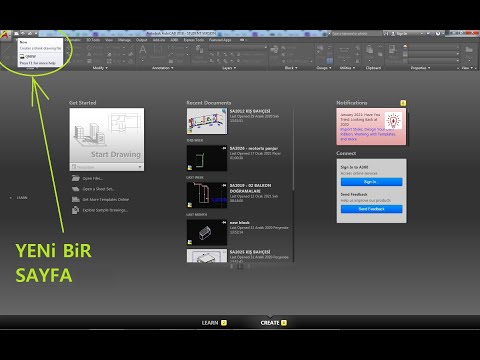The image size is (480, 360).
Task: Expand the Layers panel title arrow
Action: pos(235,68)
